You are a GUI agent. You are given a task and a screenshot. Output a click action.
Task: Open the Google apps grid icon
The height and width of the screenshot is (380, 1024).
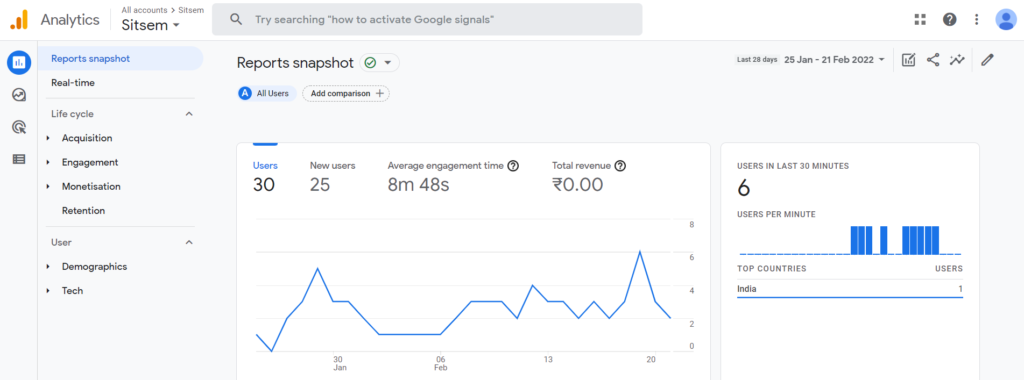coord(920,20)
